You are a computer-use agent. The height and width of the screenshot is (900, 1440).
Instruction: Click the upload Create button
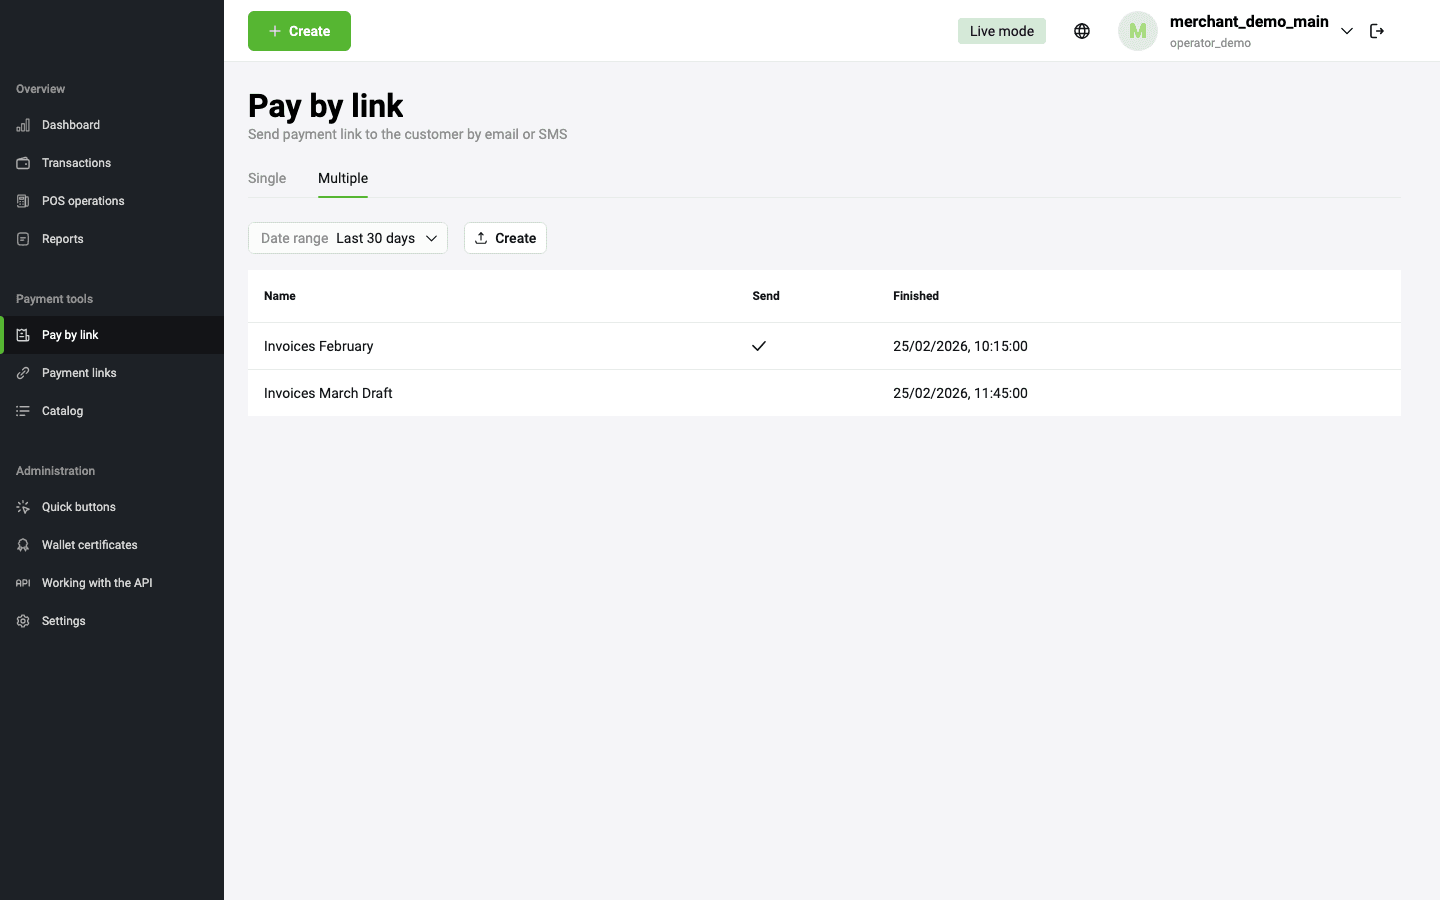[x=505, y=238]
